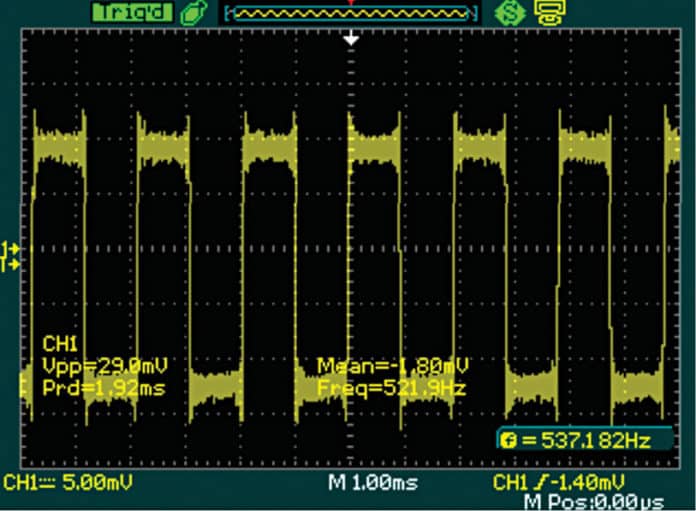The image size is (696, 511).
Task: Click the 537.182Hz counter readout
Action: pos(596,441)
